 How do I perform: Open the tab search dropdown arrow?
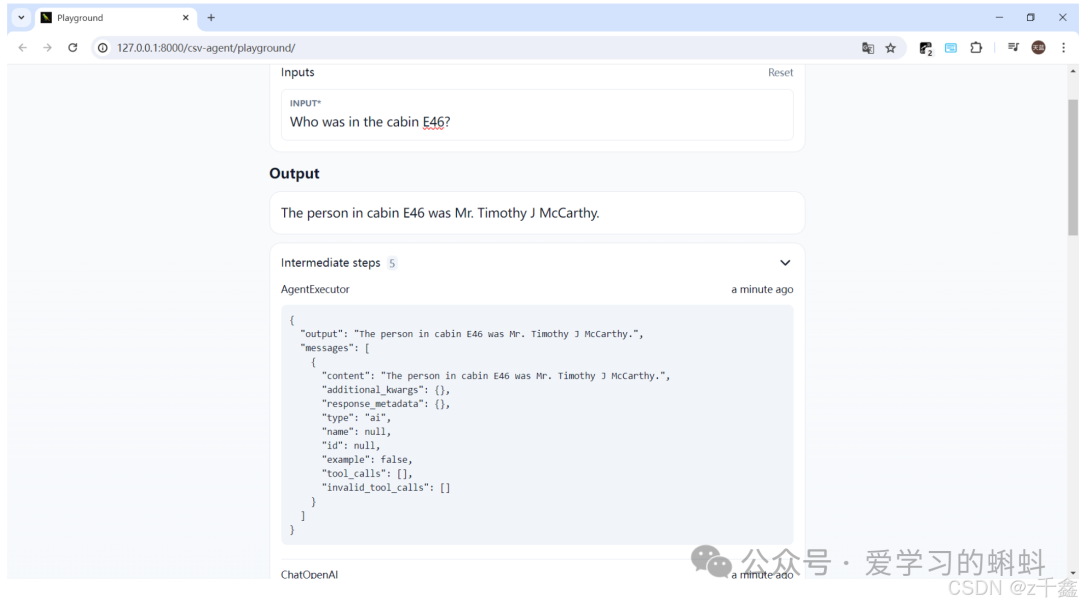tap(21, 18)
